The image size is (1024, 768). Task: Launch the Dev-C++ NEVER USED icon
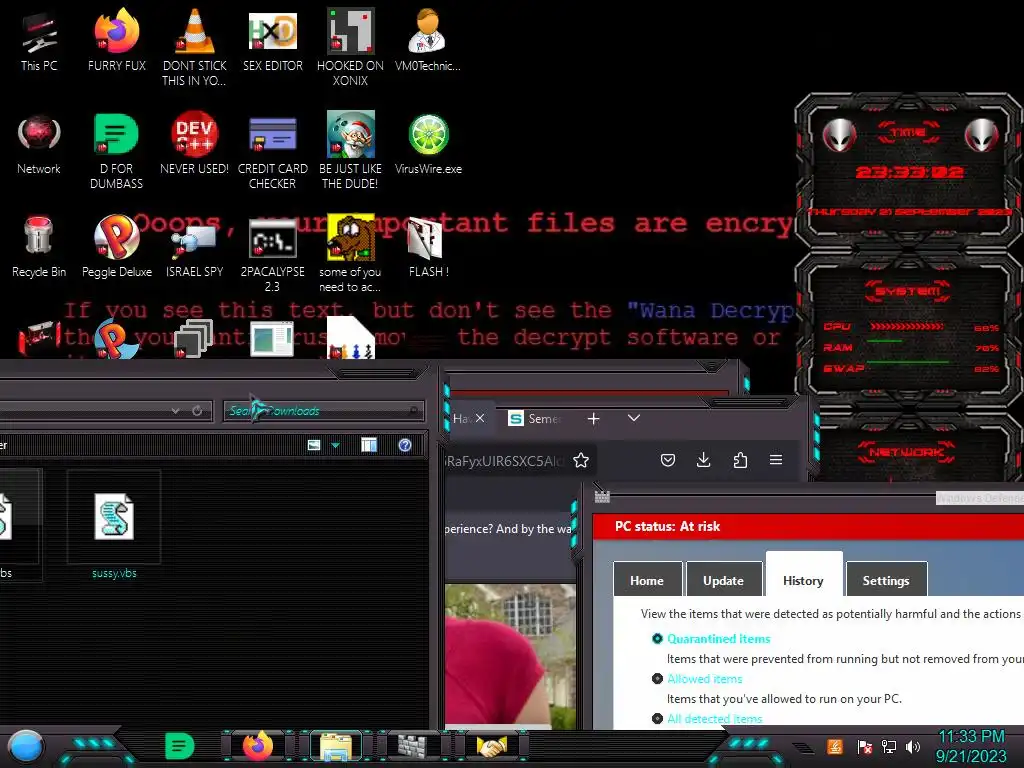tap(195, 144)
